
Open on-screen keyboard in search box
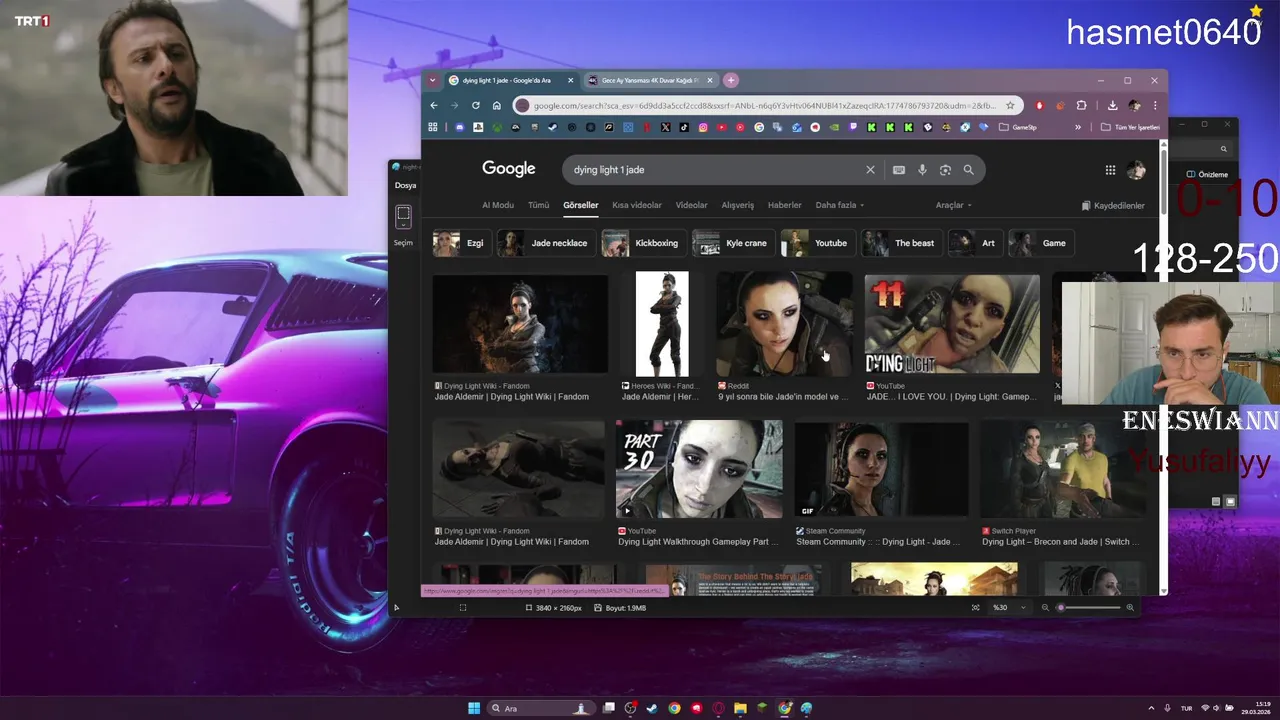899,170
